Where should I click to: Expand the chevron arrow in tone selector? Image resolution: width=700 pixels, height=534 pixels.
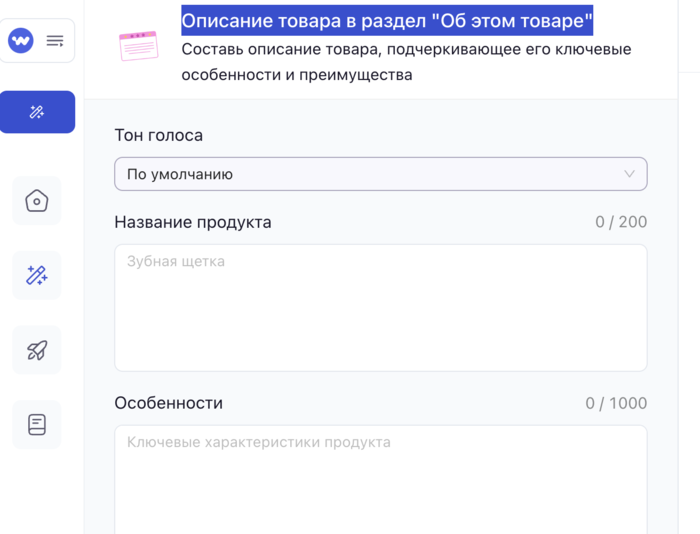click(x=629, y=174)
